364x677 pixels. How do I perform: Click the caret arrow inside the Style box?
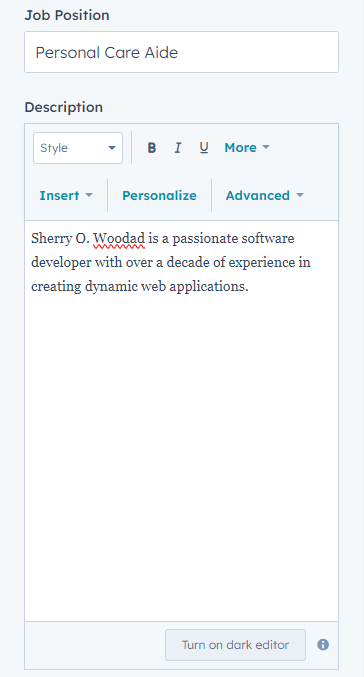click(x=112, y=148)
